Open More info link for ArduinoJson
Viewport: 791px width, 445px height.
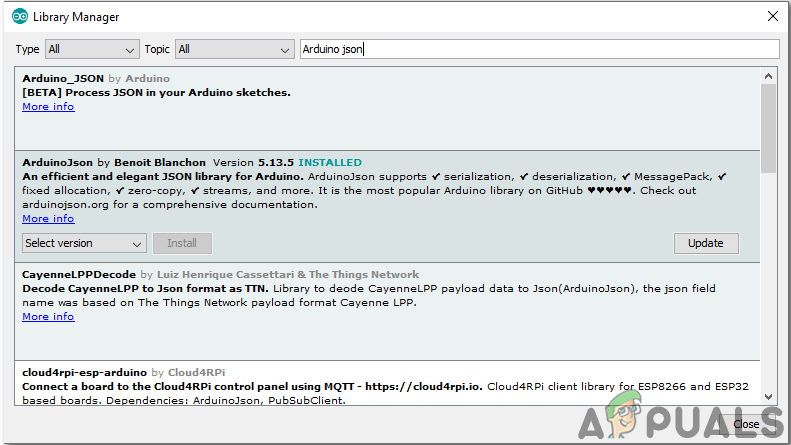click(x=48, y=218)
